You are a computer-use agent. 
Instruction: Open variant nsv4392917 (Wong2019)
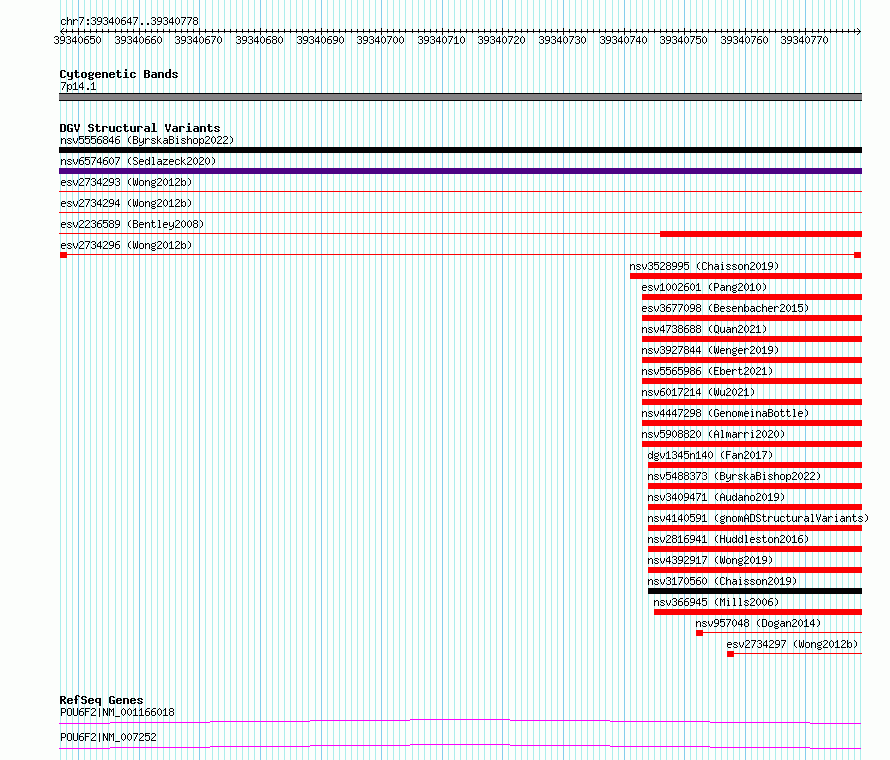(x=710, y=560)
